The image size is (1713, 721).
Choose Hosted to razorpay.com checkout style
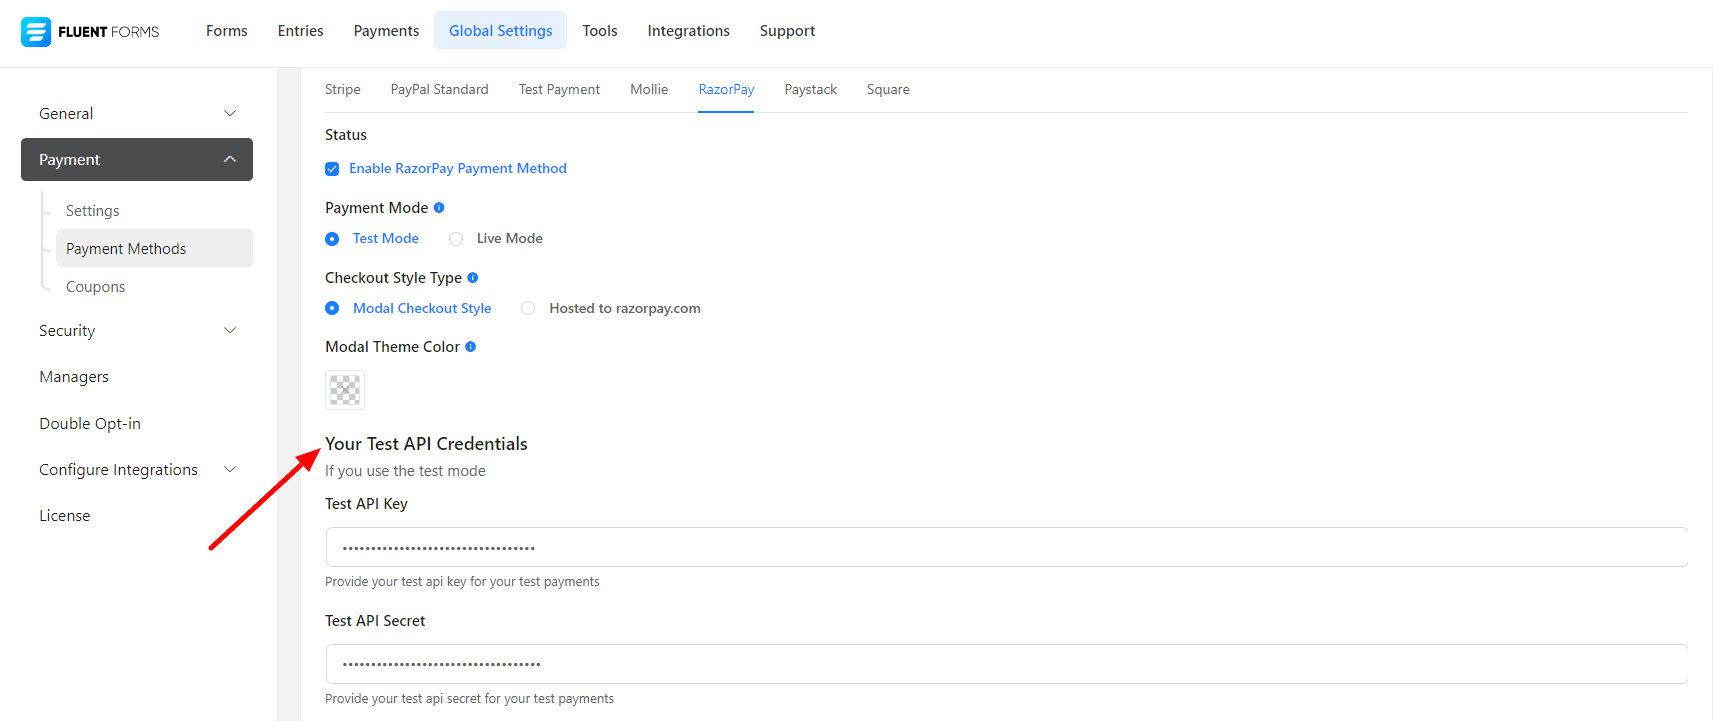coord(528,309)
